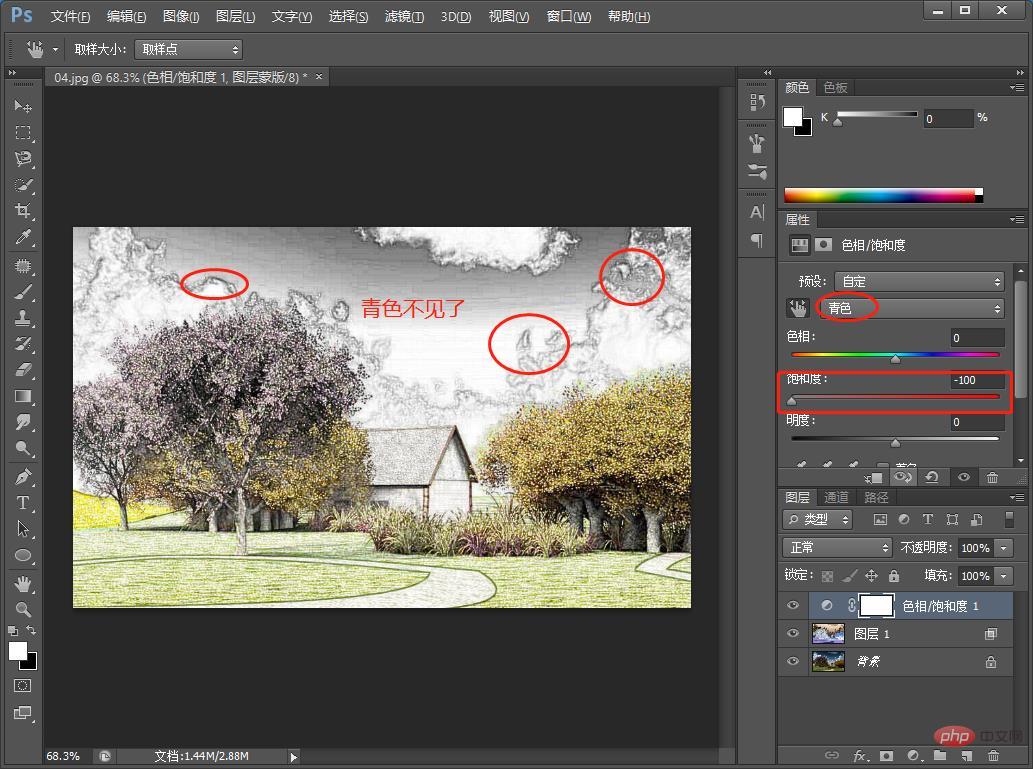
Task: Toggle adjustment visibility eye in Properties
Action: (963, 477)
